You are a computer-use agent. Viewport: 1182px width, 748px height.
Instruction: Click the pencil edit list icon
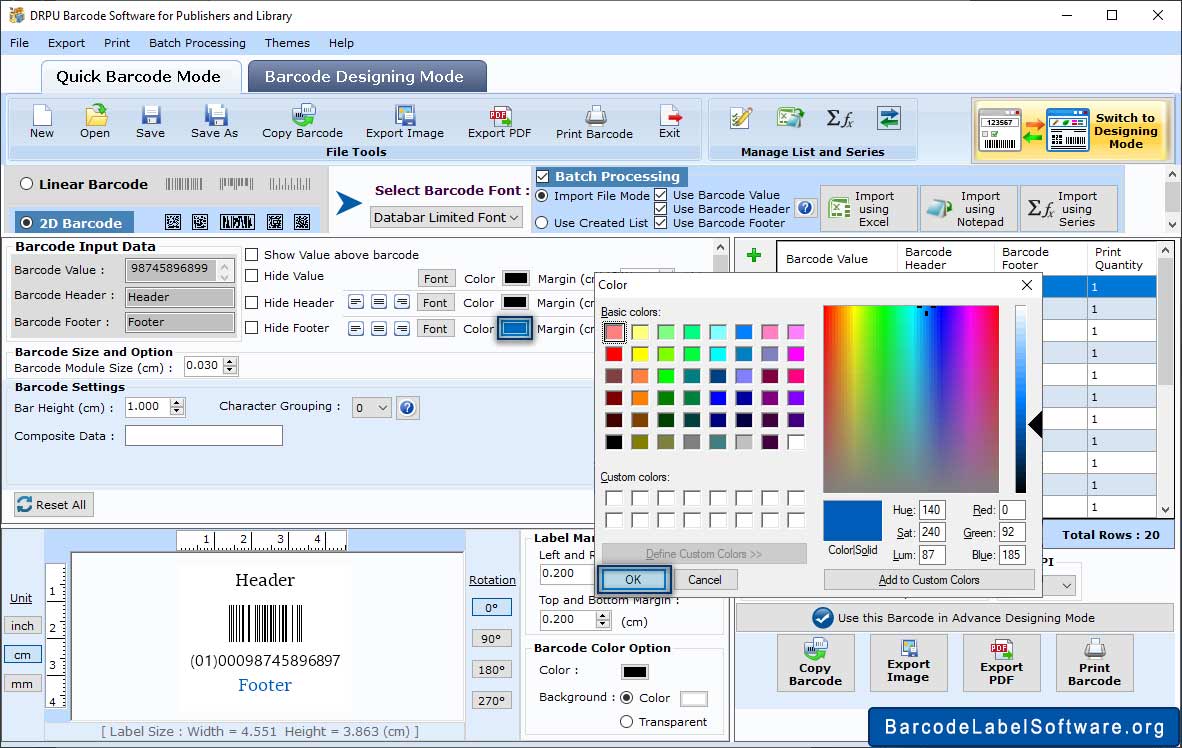pos(742,118)
